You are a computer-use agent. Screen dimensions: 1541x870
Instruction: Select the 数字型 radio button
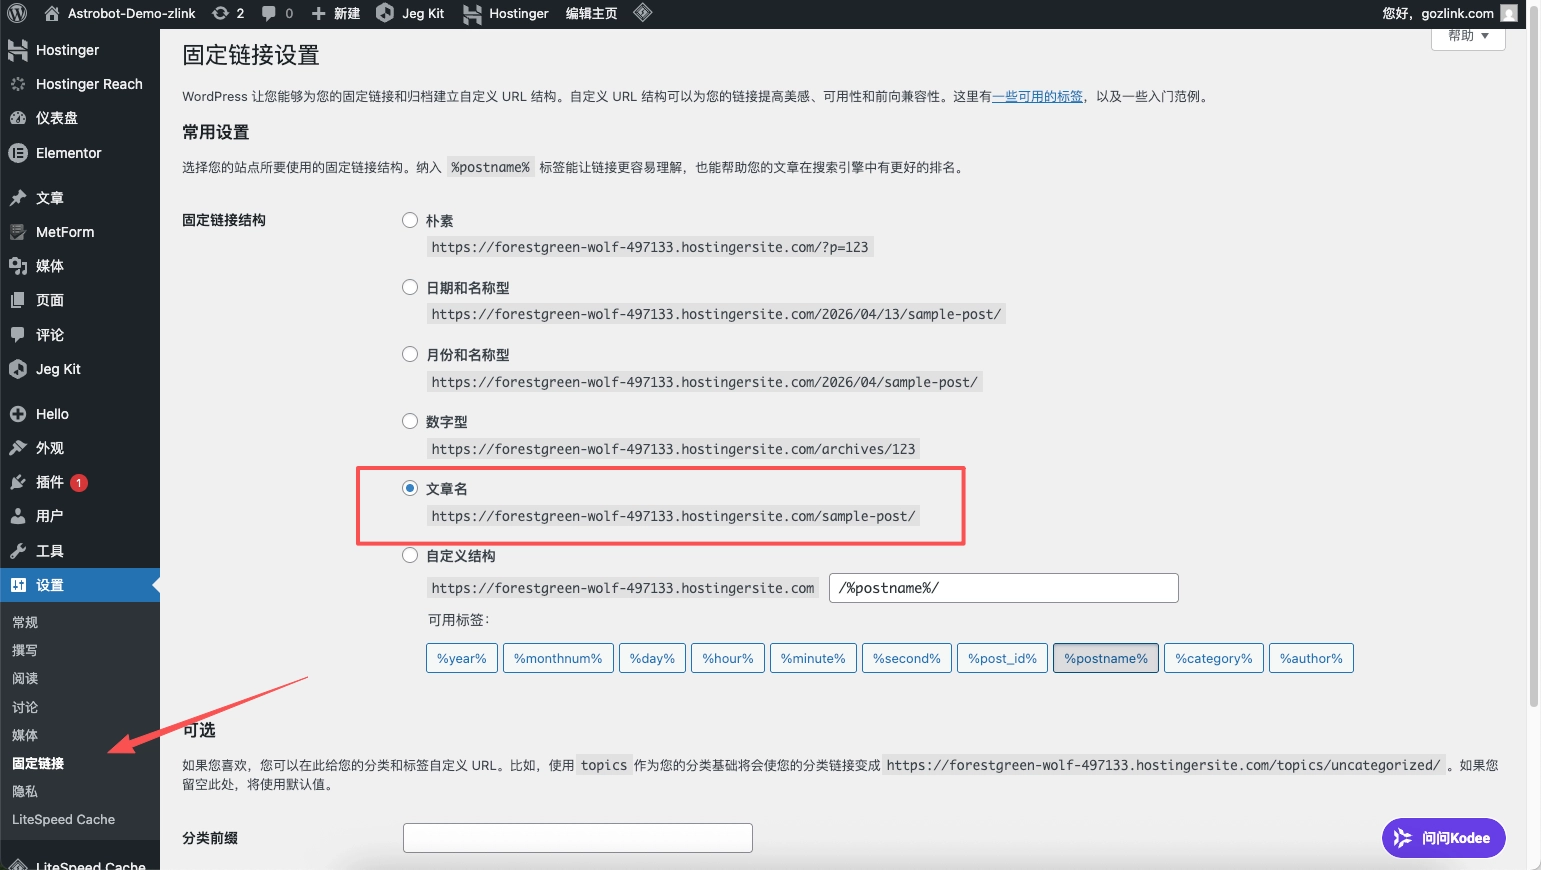410,421
